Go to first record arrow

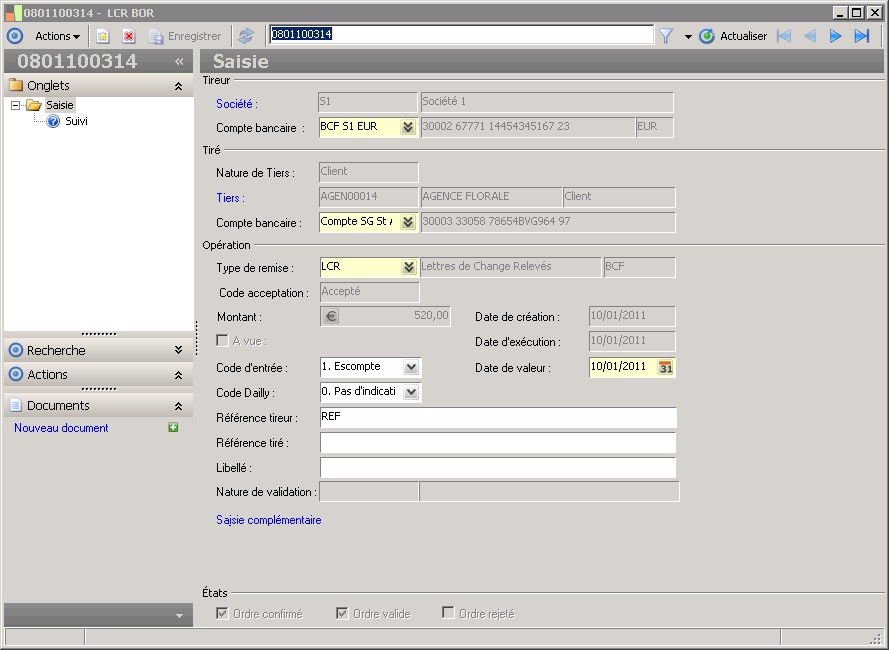[784, 36]
